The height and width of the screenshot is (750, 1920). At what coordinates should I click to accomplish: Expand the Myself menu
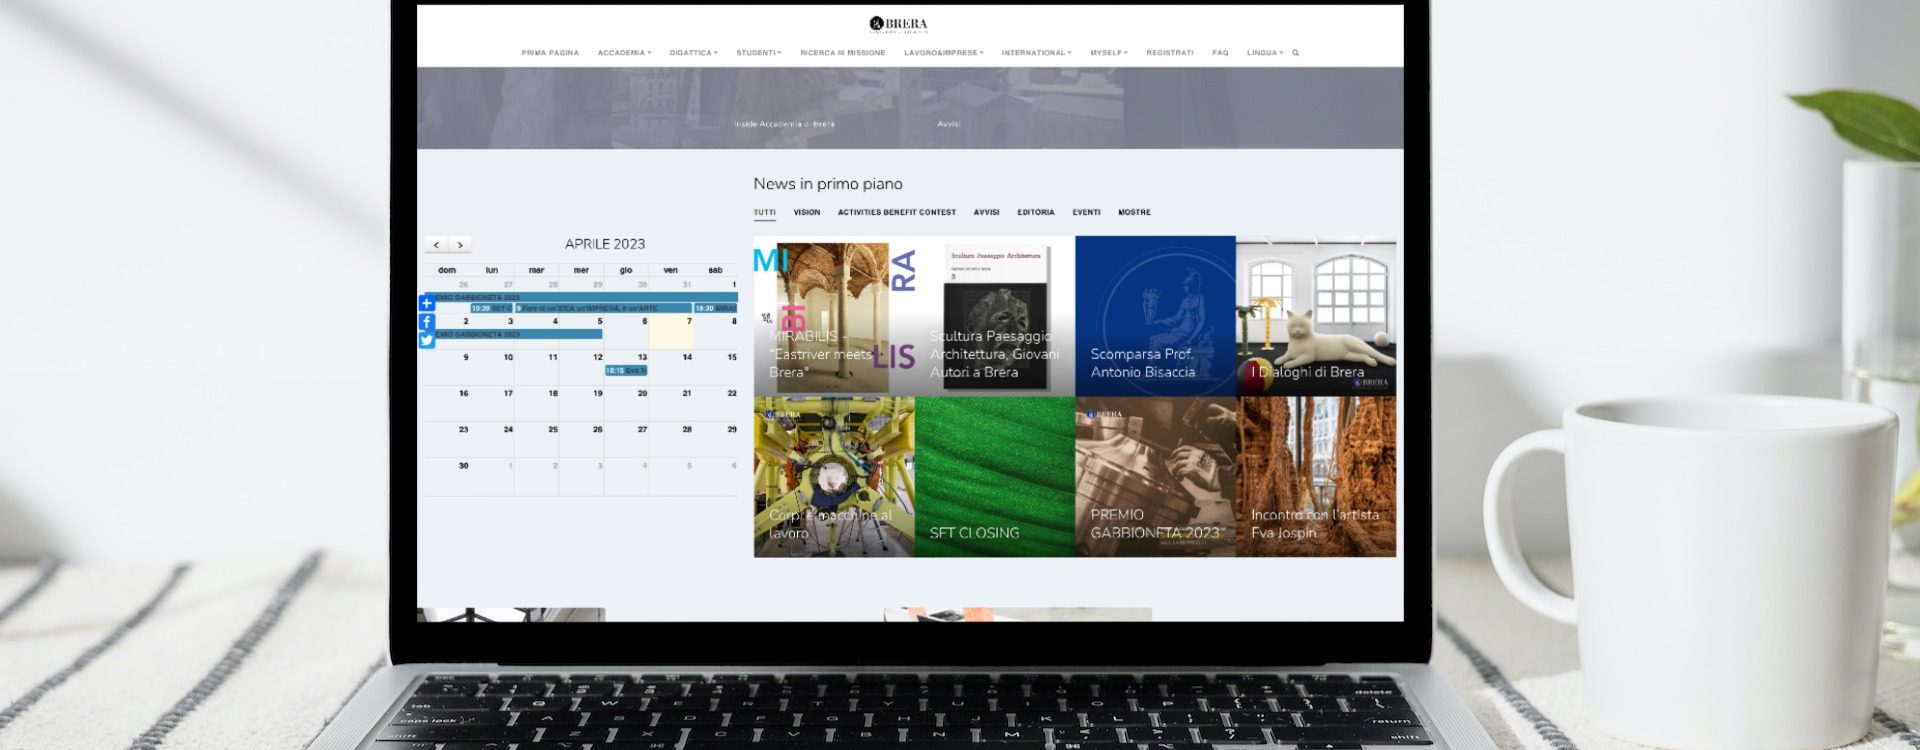1108,53
